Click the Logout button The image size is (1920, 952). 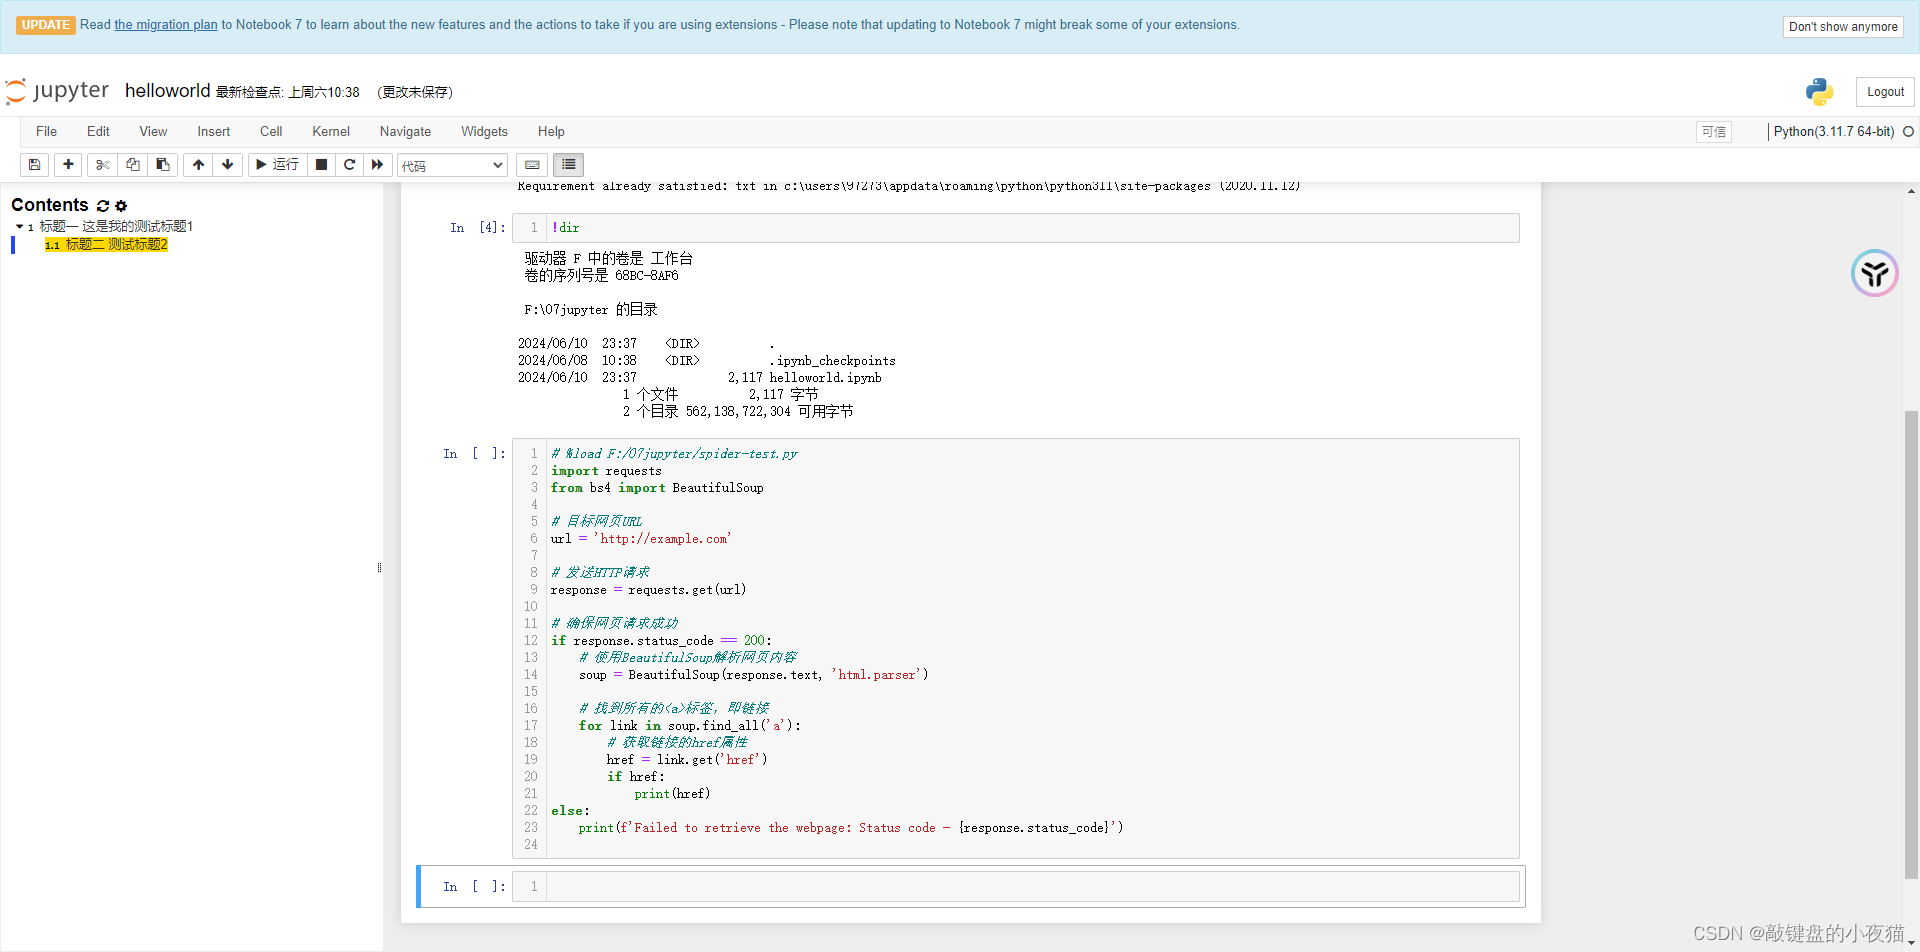click(x=1885, y=92)
